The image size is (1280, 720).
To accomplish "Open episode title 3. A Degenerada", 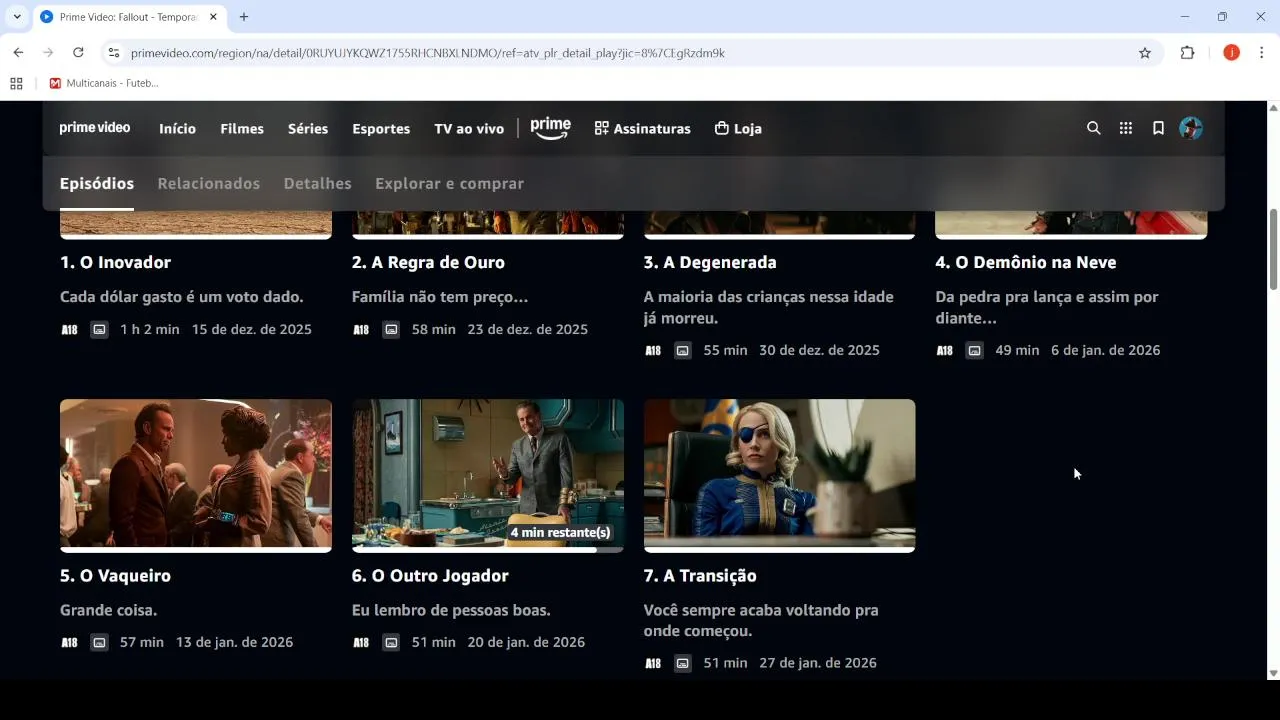I will [710, 262].
